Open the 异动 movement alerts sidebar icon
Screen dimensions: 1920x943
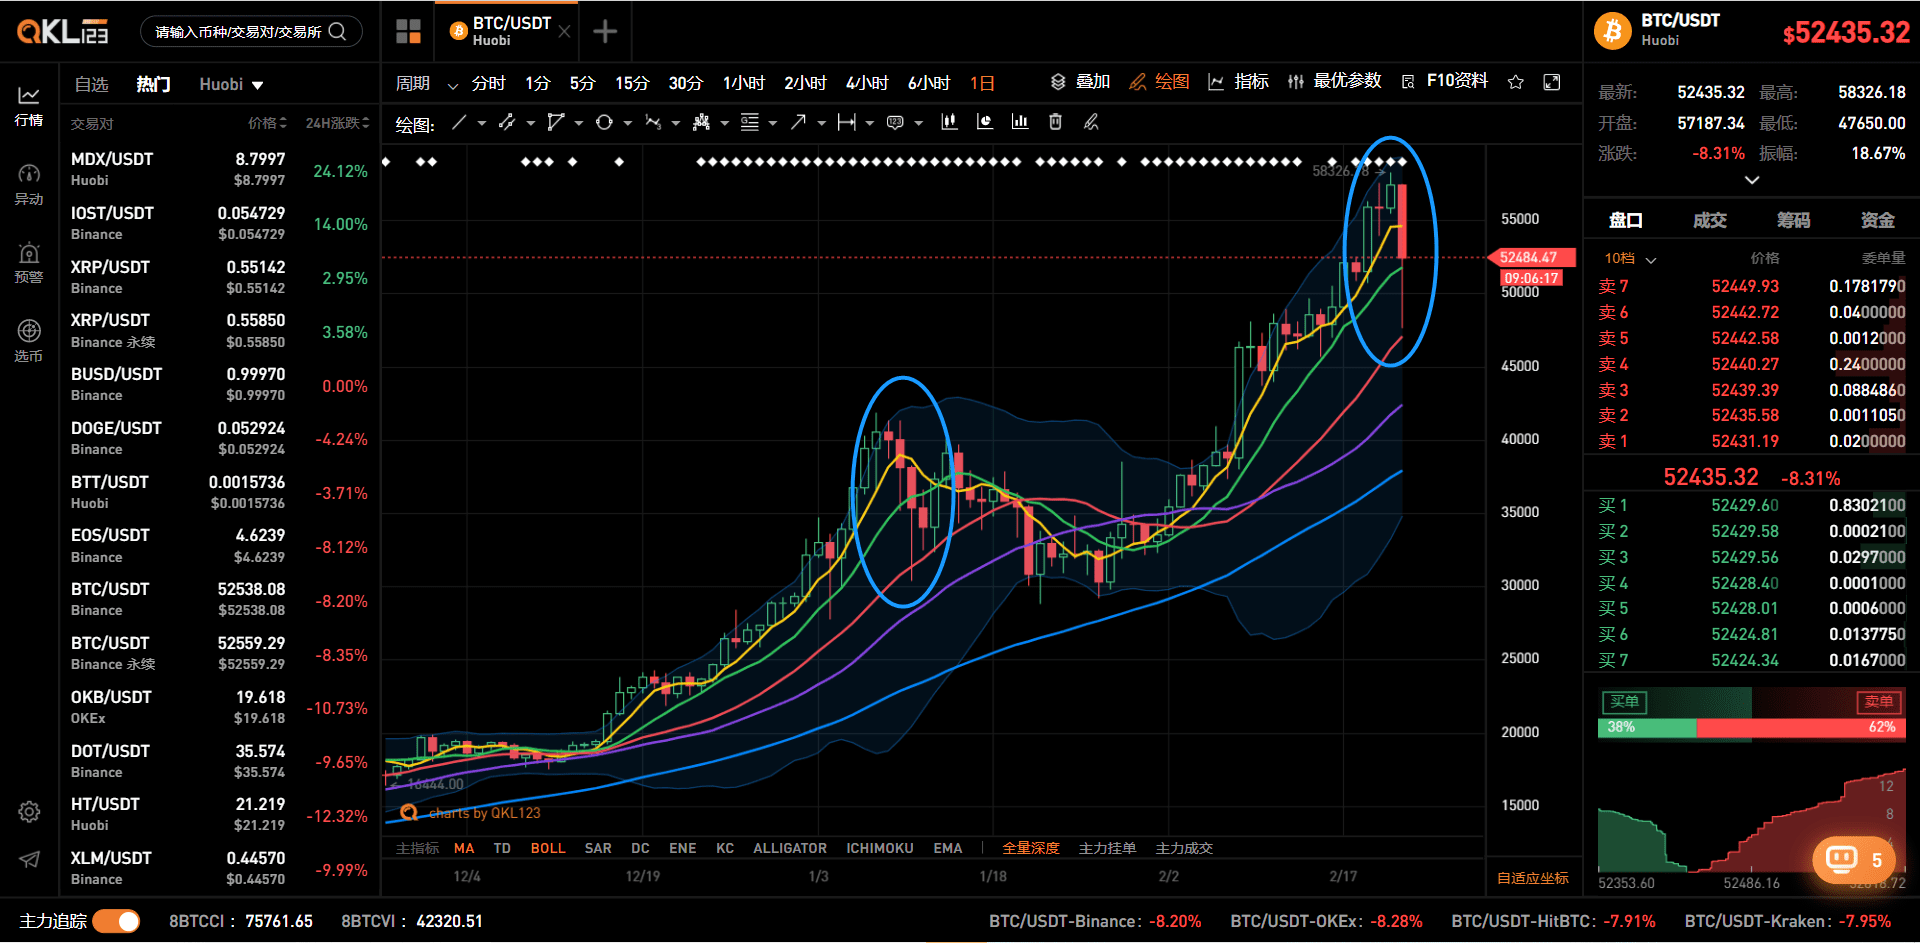tap(29, 185)
